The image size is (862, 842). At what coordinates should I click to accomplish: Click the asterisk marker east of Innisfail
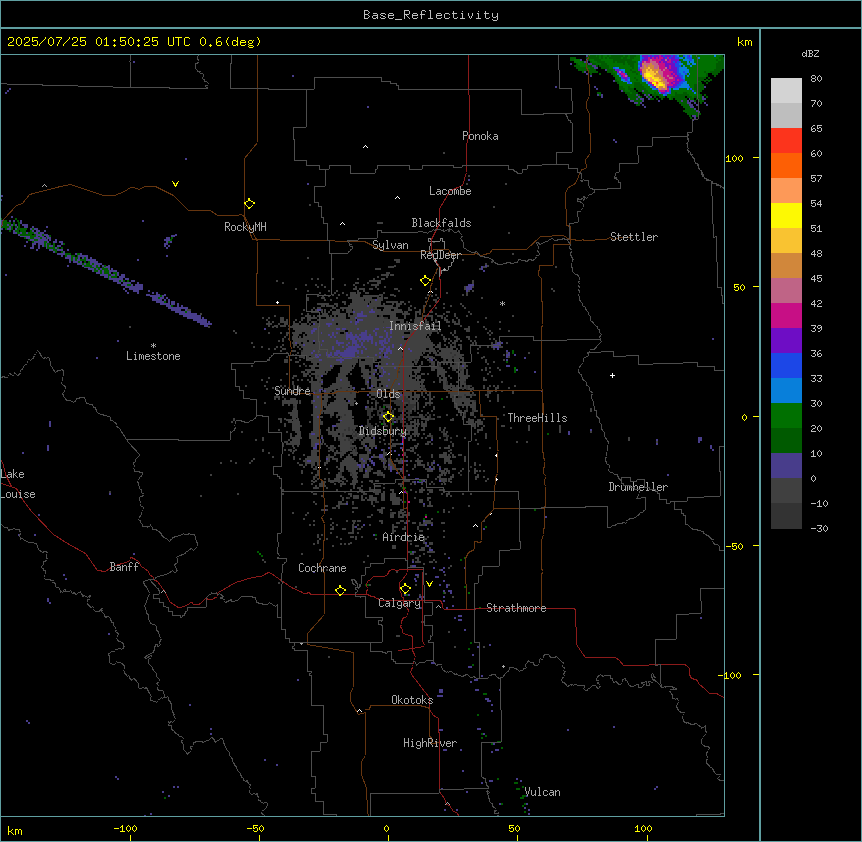point(502,303)
